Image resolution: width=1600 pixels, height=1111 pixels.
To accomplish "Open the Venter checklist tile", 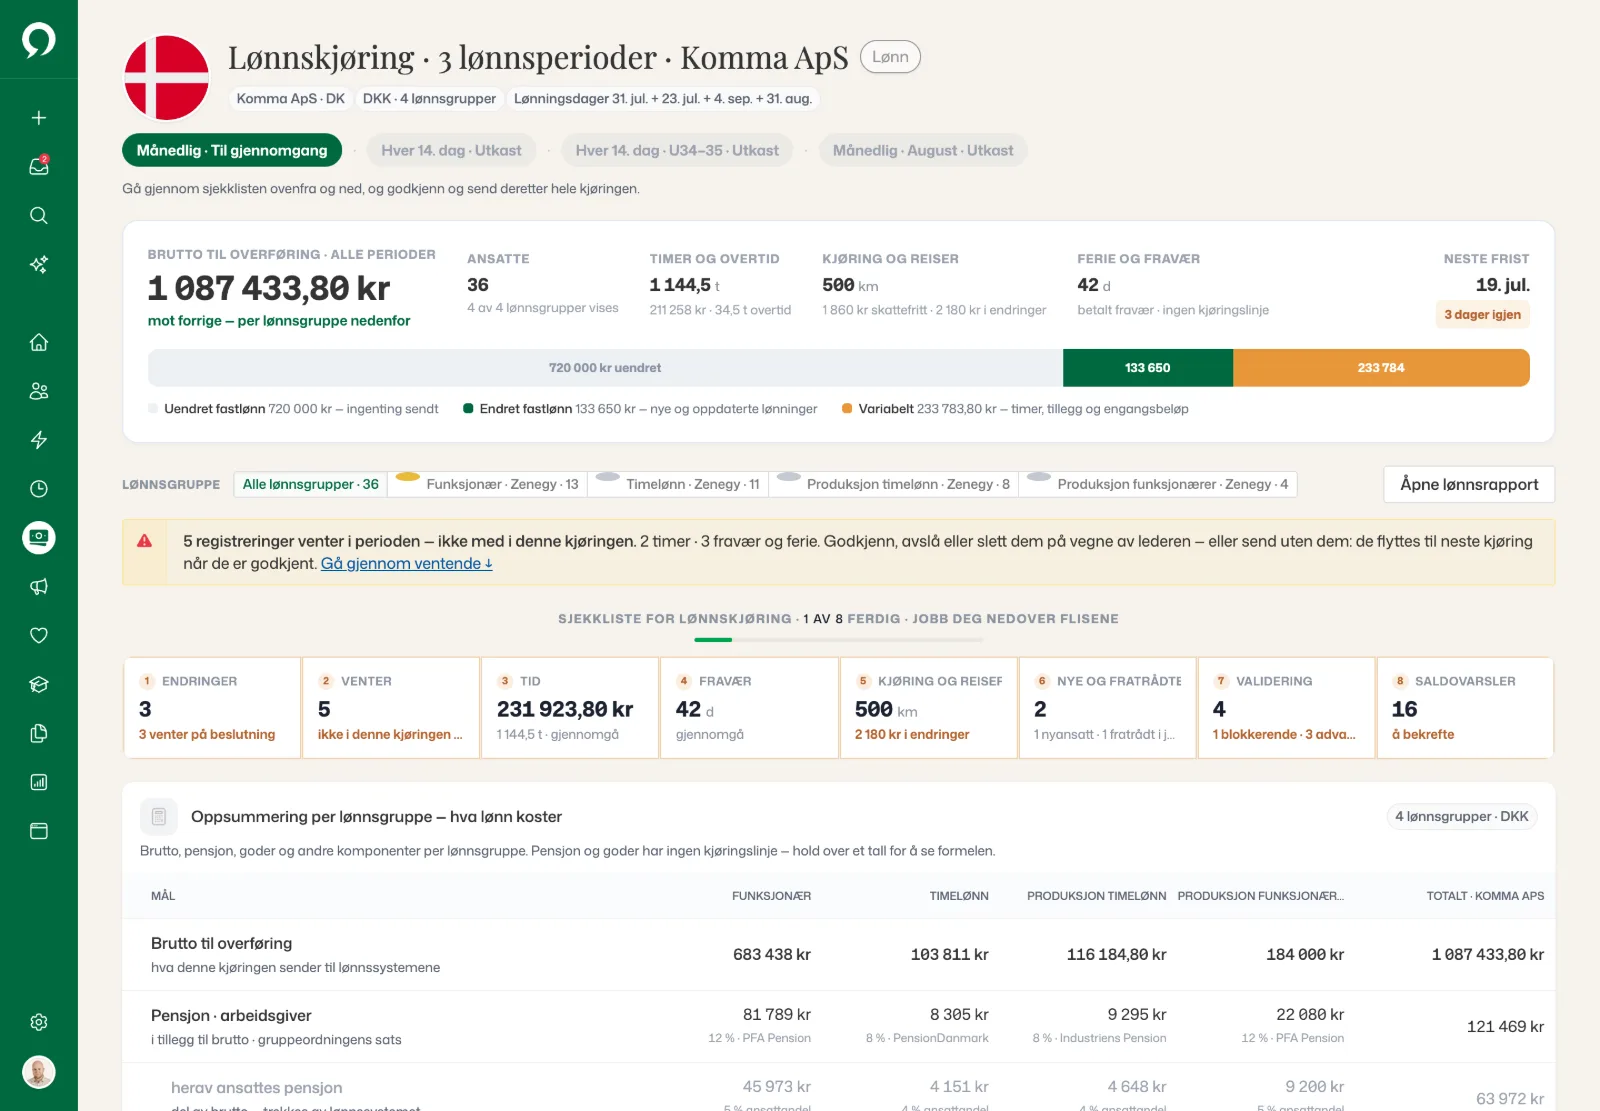I will tap(391, 708).
